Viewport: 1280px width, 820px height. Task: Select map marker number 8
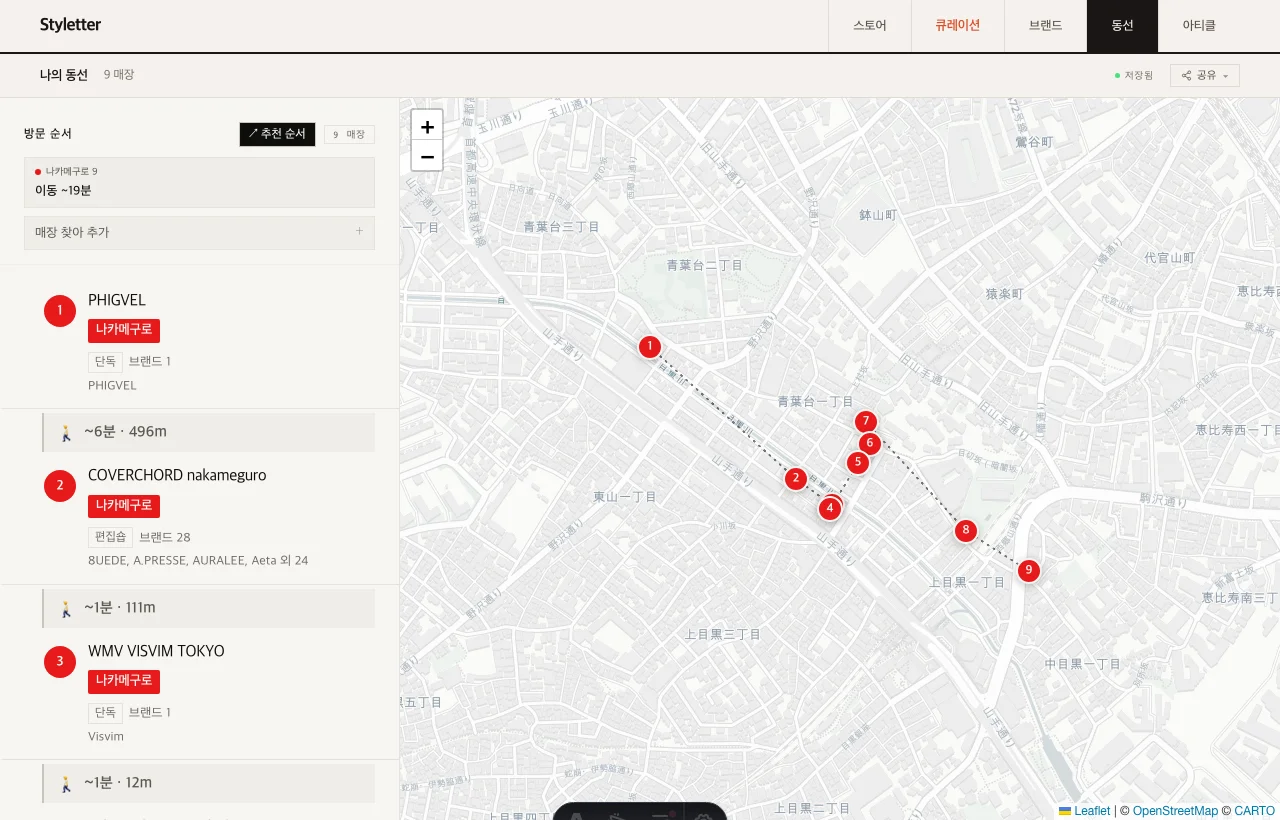tap(965, 531)
